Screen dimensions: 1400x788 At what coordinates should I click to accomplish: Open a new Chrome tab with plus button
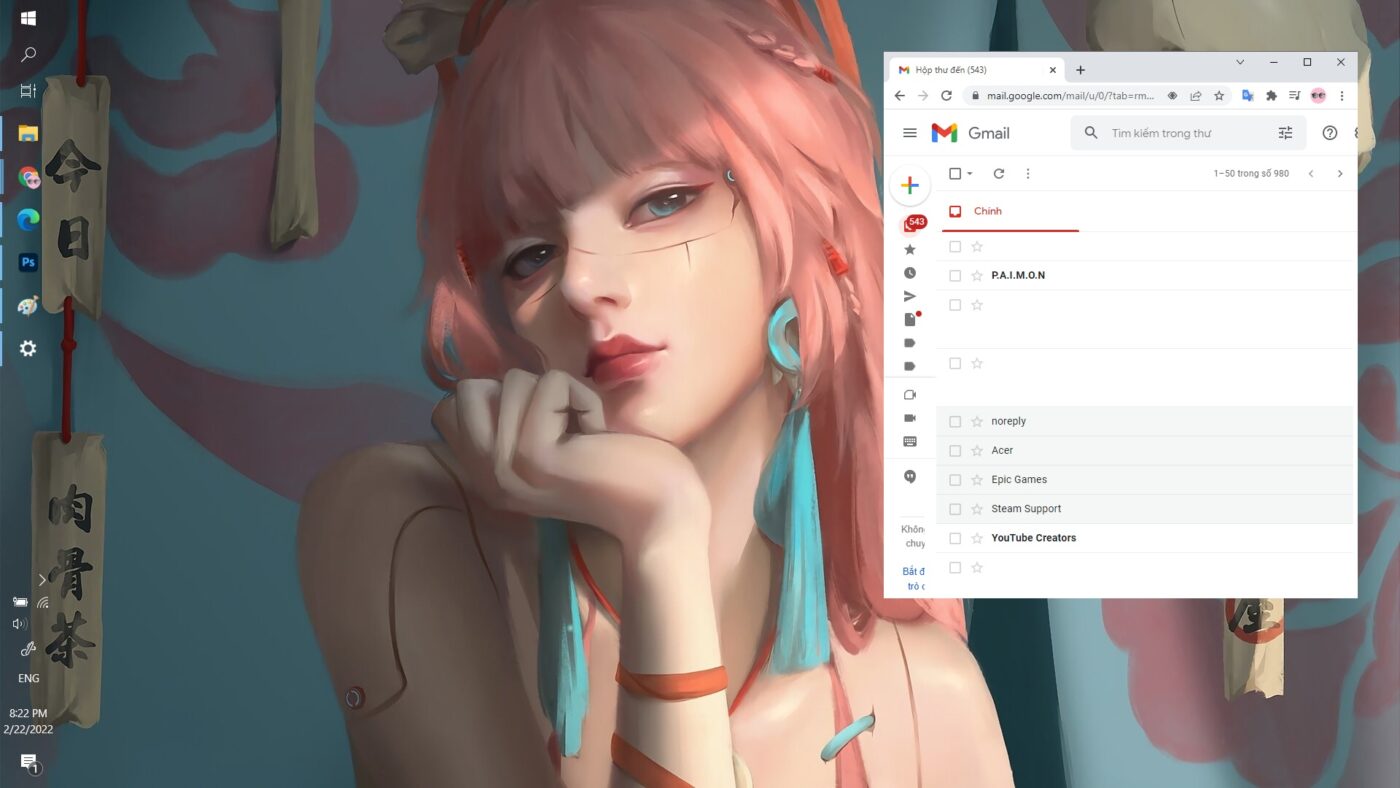(x=1080, y=70)
